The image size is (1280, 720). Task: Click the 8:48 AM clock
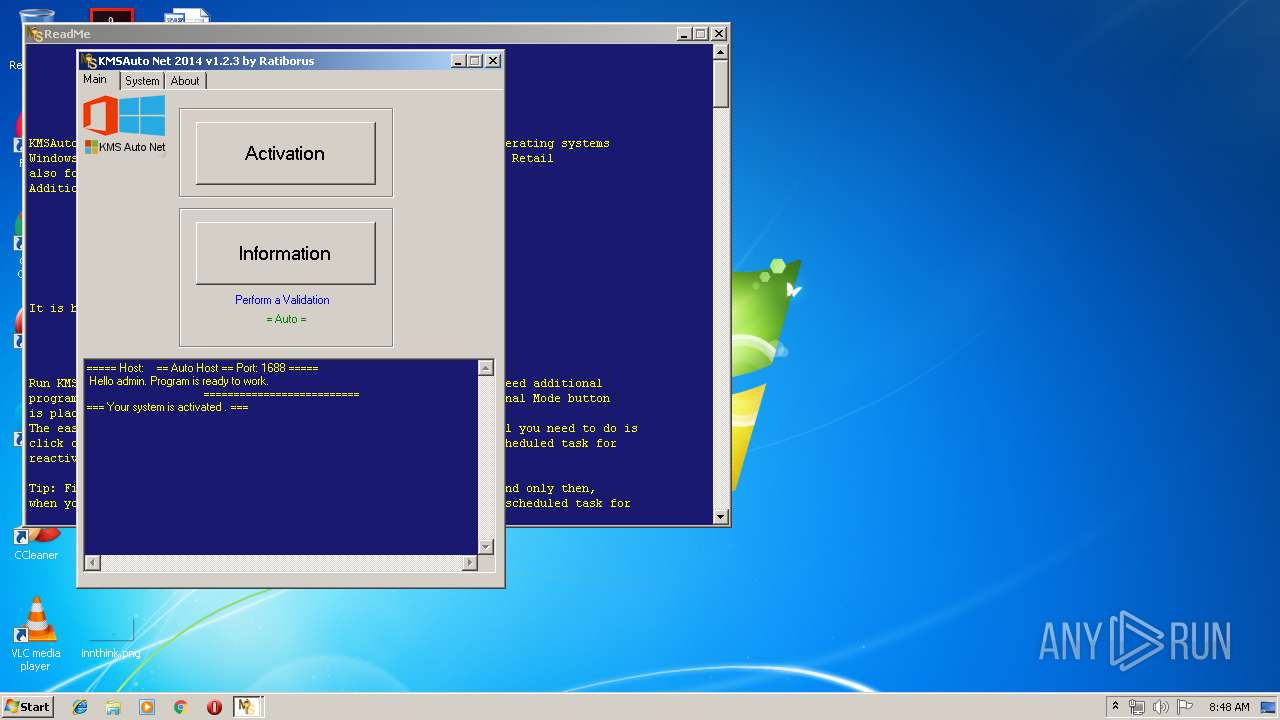(x=1229, y=707)
